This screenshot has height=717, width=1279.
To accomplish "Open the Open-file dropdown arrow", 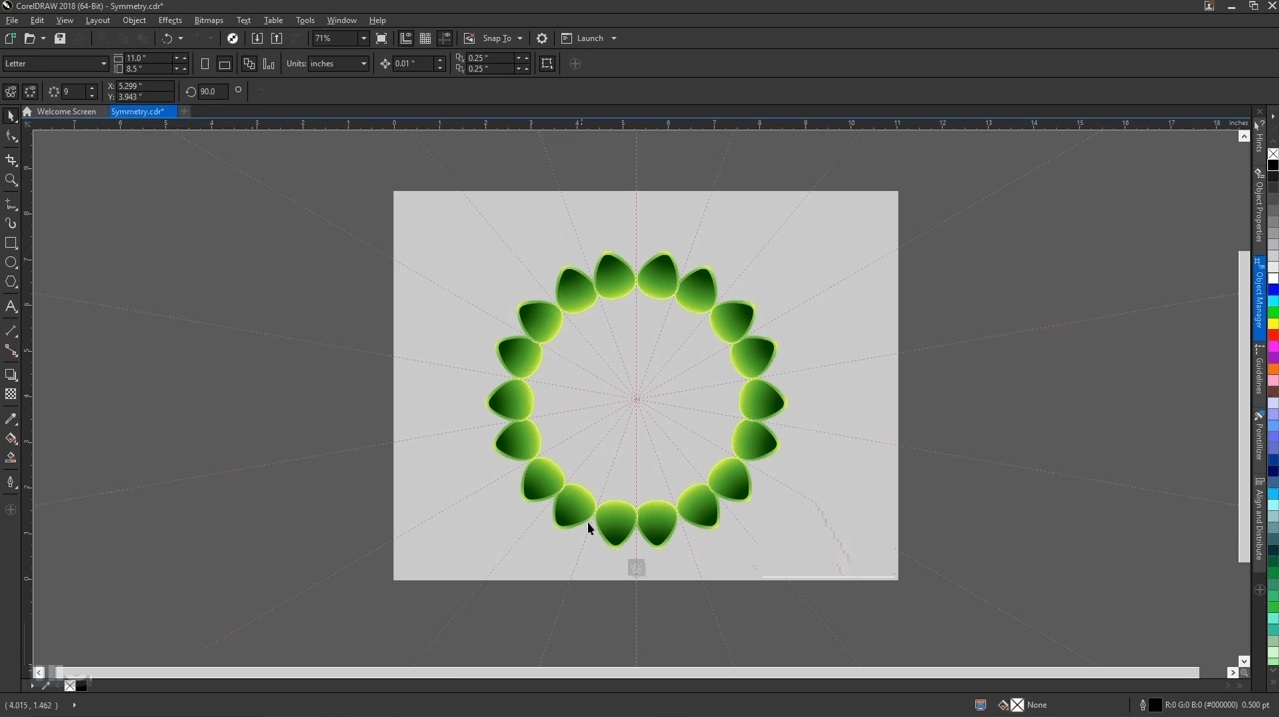I will [x=43, y=38].
